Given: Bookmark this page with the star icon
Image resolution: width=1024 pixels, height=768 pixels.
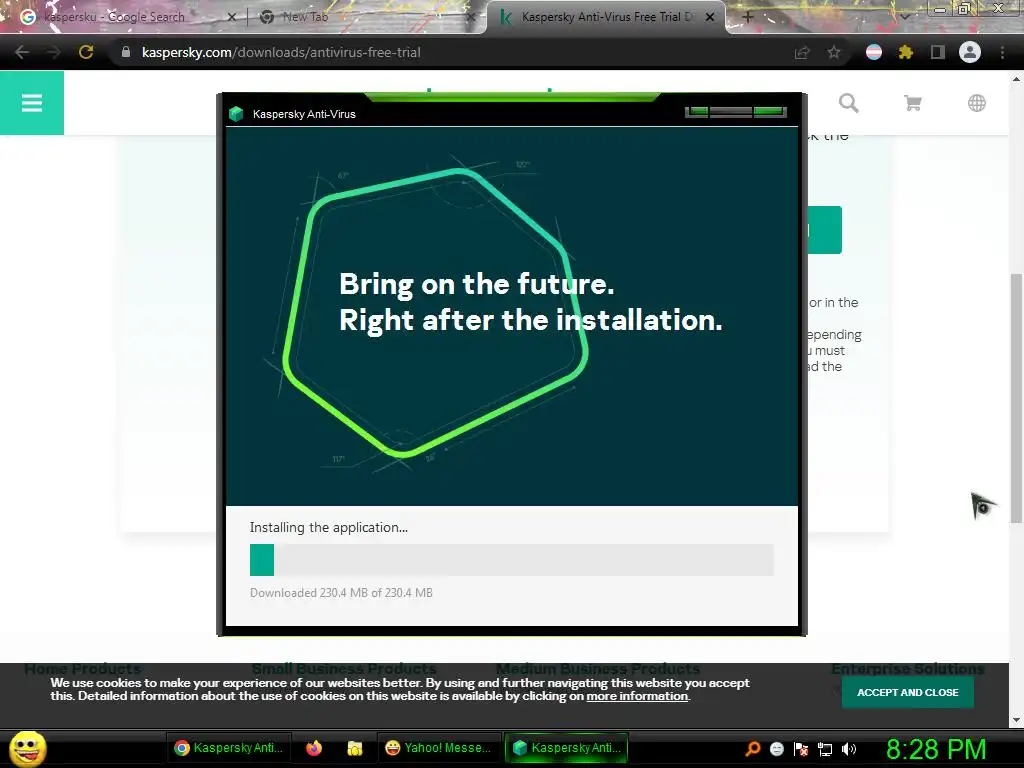Looking at the screenshot, I should point(834,52).
